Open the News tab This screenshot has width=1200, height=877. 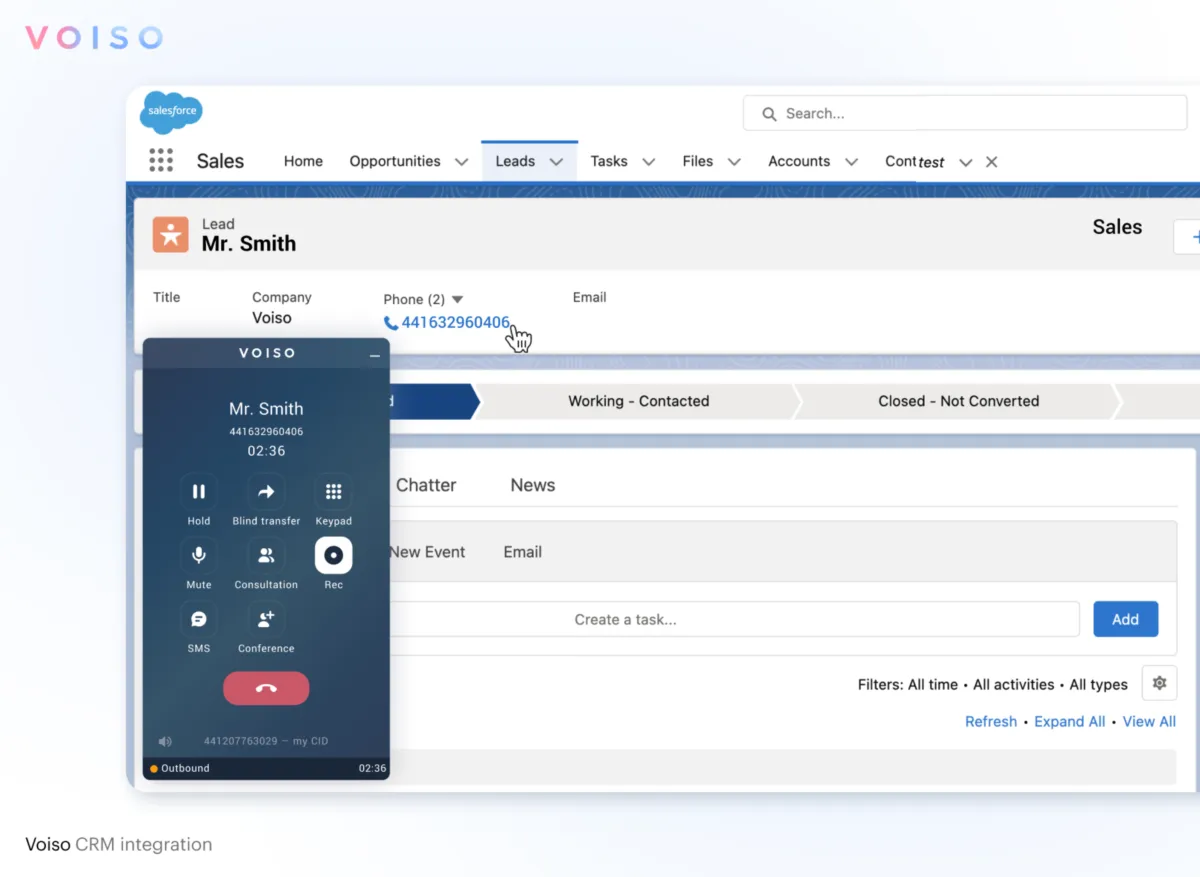pyautogui.click(x=532, y=485)
